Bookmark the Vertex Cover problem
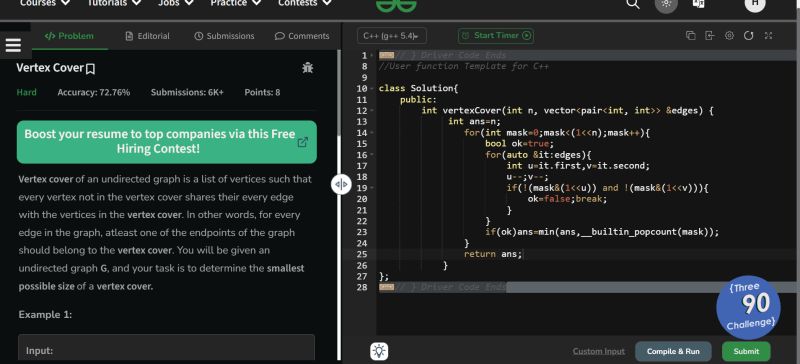 click(90, 69)
